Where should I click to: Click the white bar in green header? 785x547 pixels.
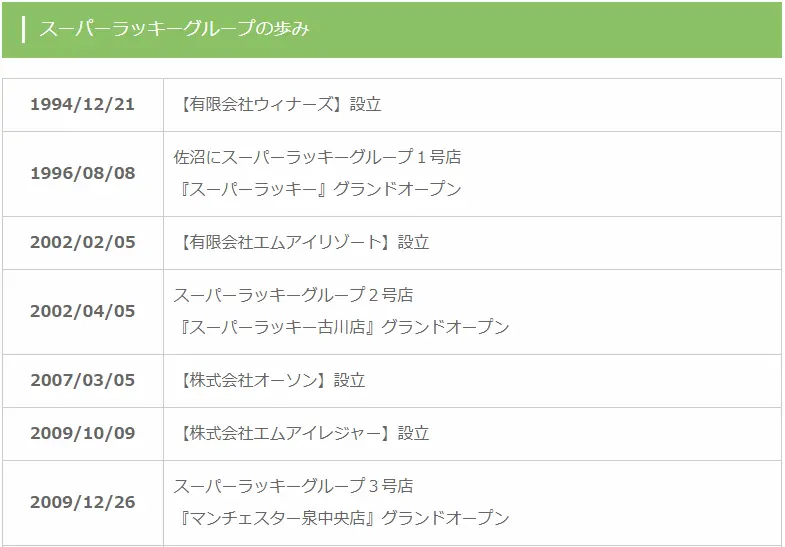pyautogui.click(x=24, y=30)
